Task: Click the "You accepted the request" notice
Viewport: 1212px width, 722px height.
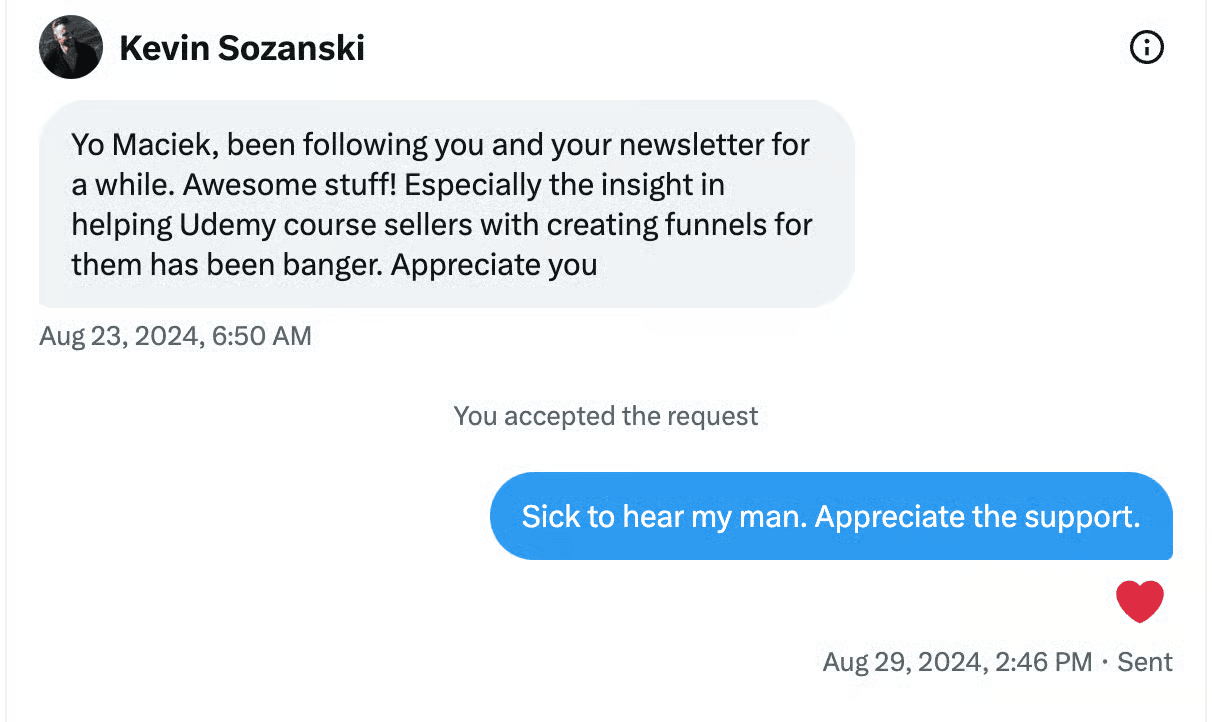Action: coord(606,416)
